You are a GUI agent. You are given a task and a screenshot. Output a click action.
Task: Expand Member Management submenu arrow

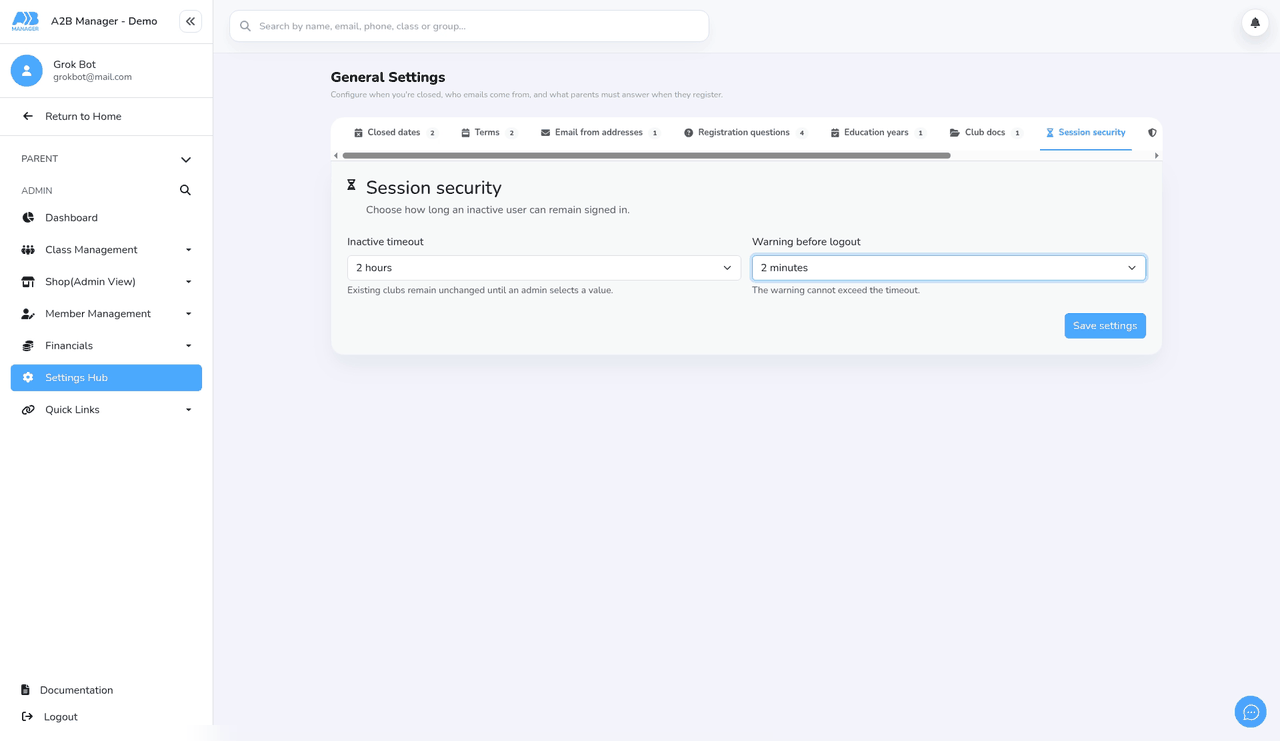click(x=188, y=314)
